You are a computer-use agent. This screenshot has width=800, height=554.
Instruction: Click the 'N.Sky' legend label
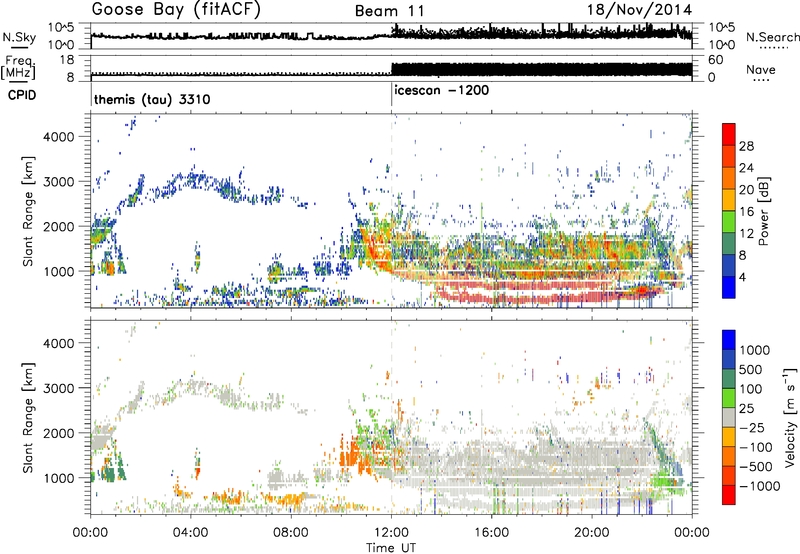pyautogui.click(x=19, y=37)
